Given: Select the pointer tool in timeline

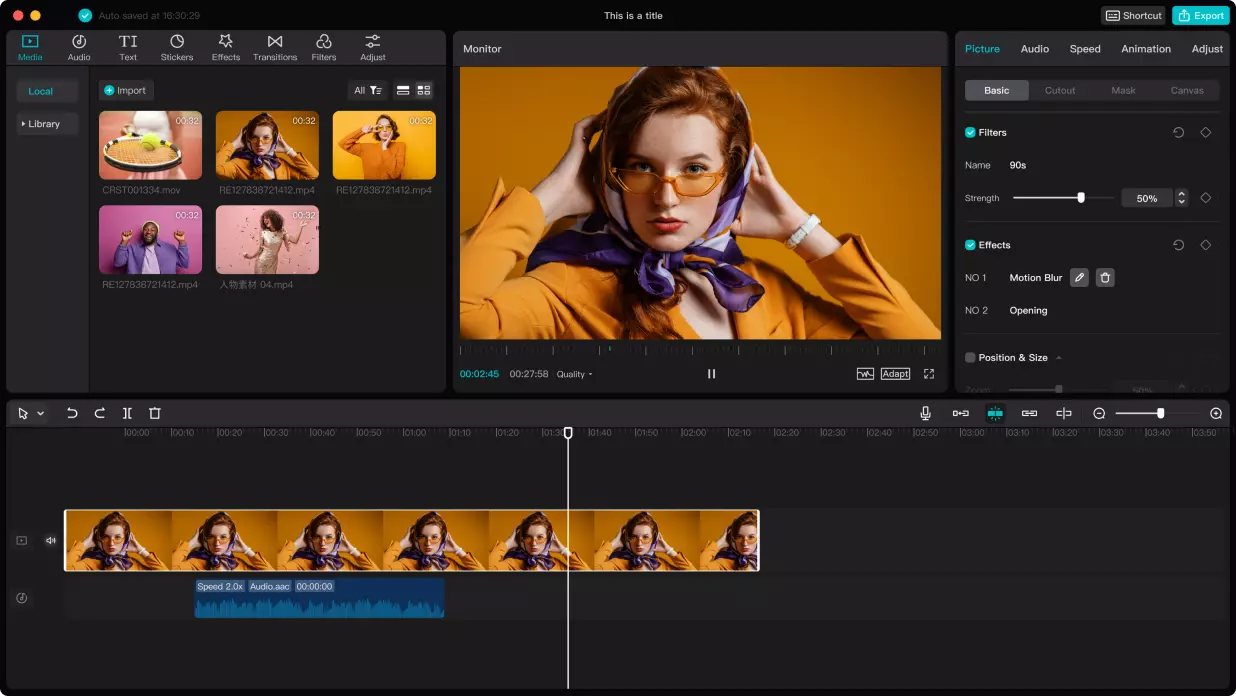Looking at the screenshot, I should coord(23,413).
